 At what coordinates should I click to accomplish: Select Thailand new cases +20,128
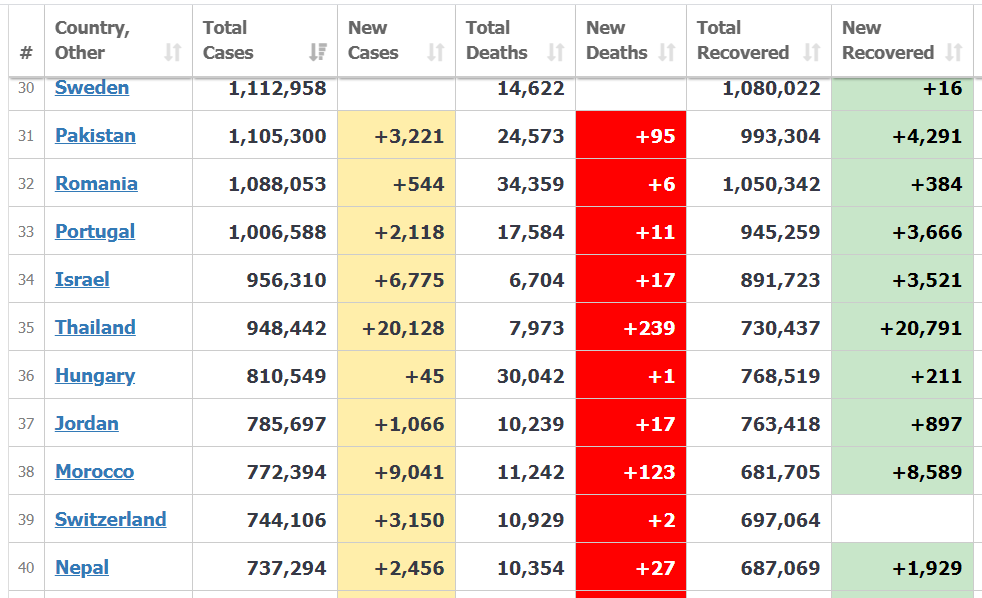click(x=403, y=328)
